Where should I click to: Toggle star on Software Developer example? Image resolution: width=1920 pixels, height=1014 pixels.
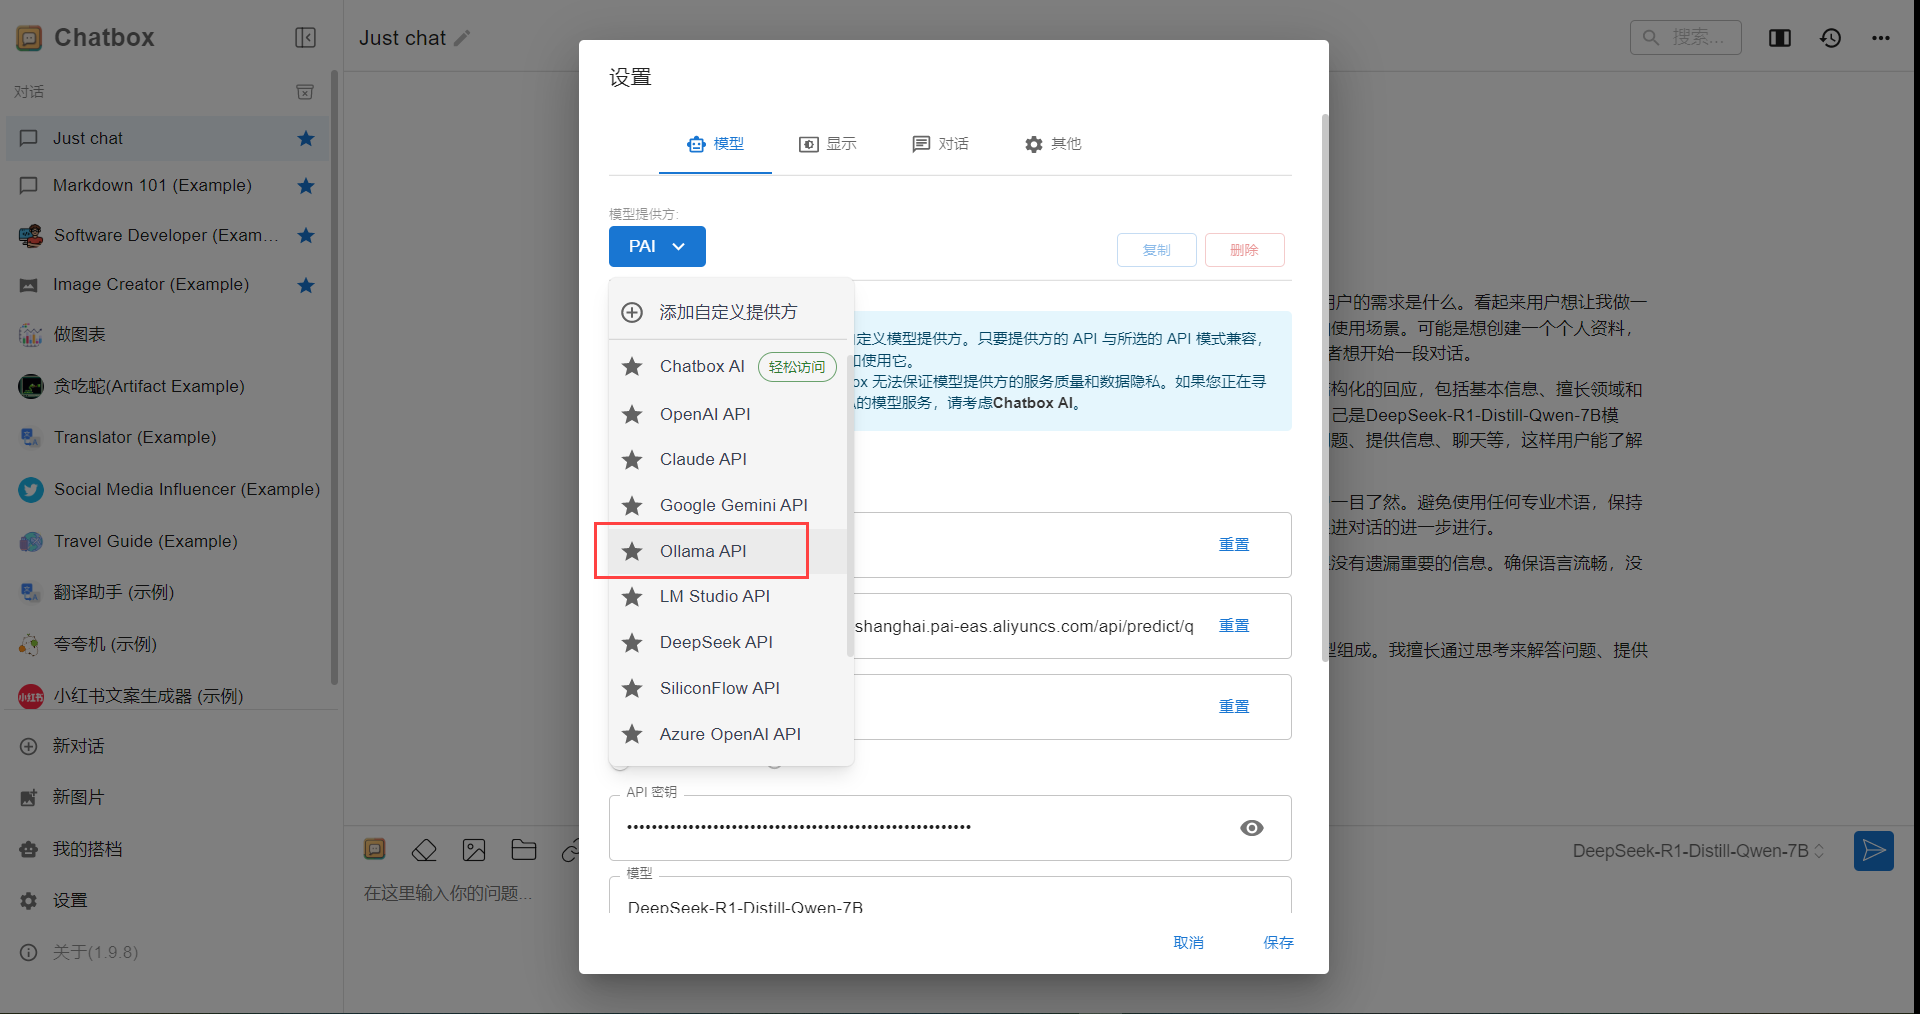(306, 235)
